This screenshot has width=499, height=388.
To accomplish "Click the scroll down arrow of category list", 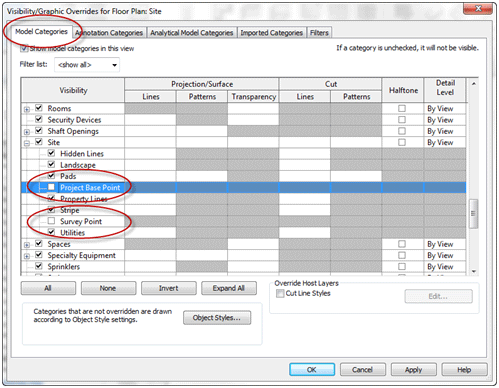I will [474, 271].
